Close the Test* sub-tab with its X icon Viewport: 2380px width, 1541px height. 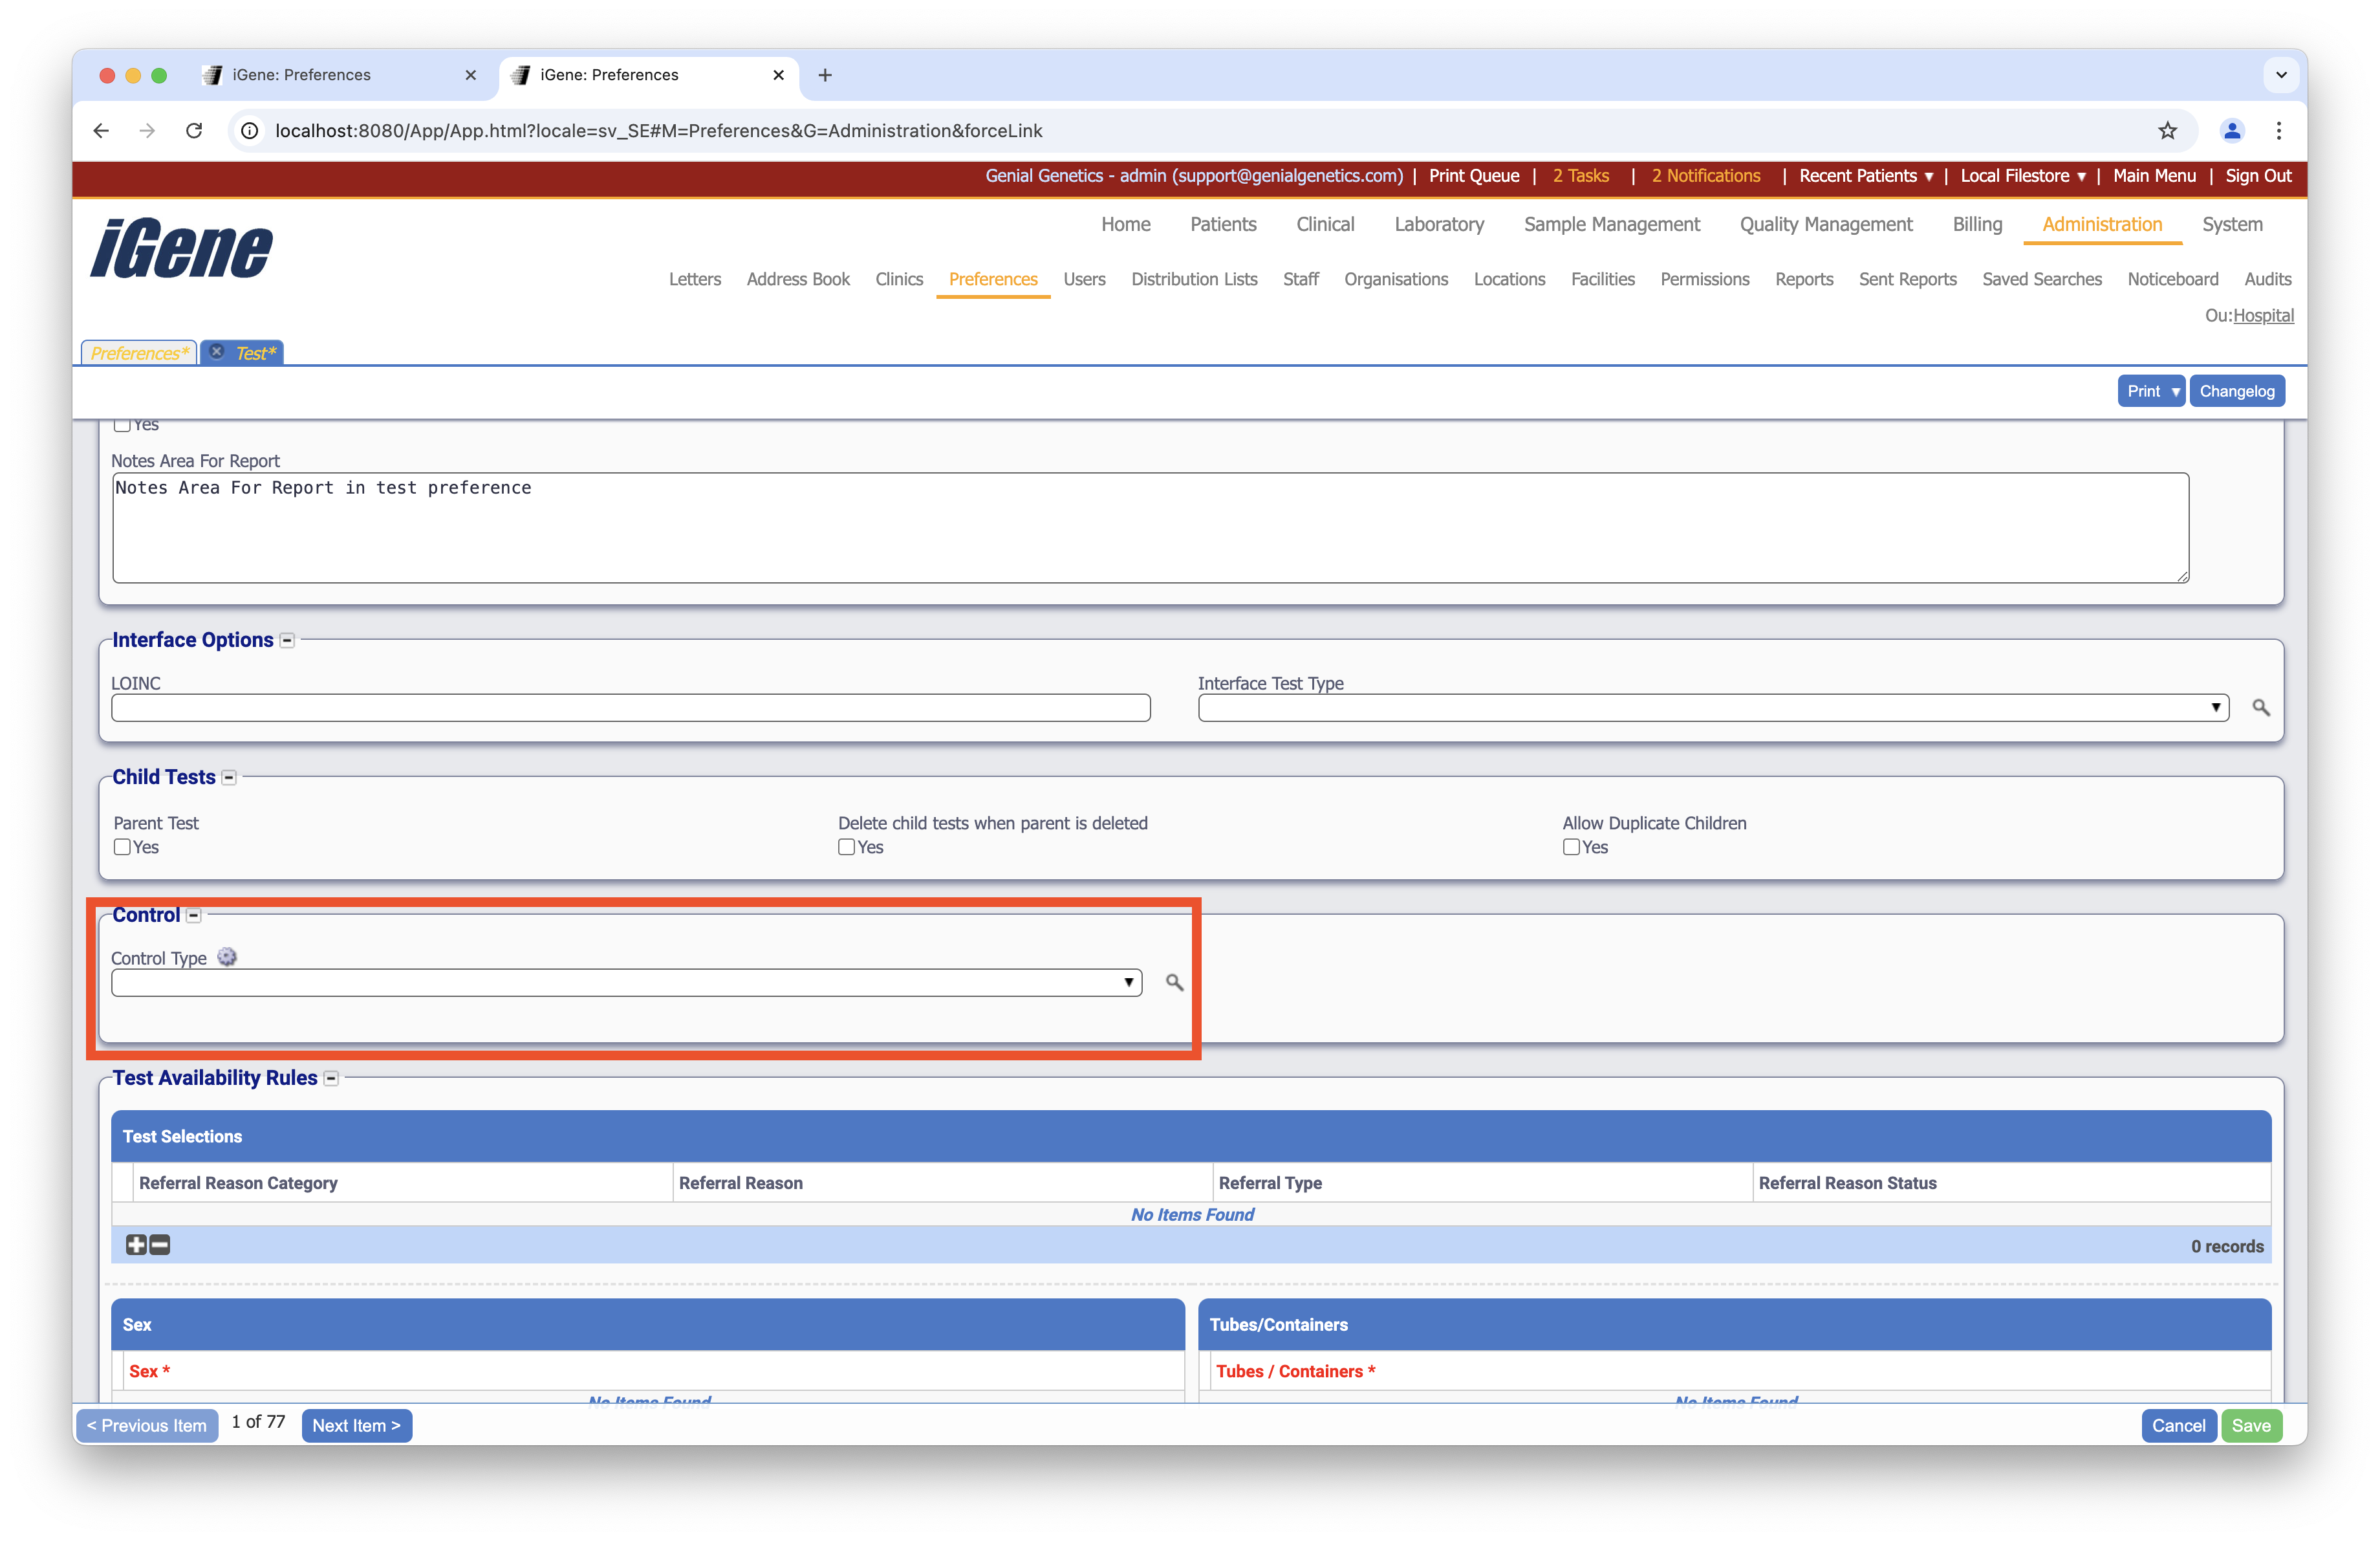click(217, 352)
